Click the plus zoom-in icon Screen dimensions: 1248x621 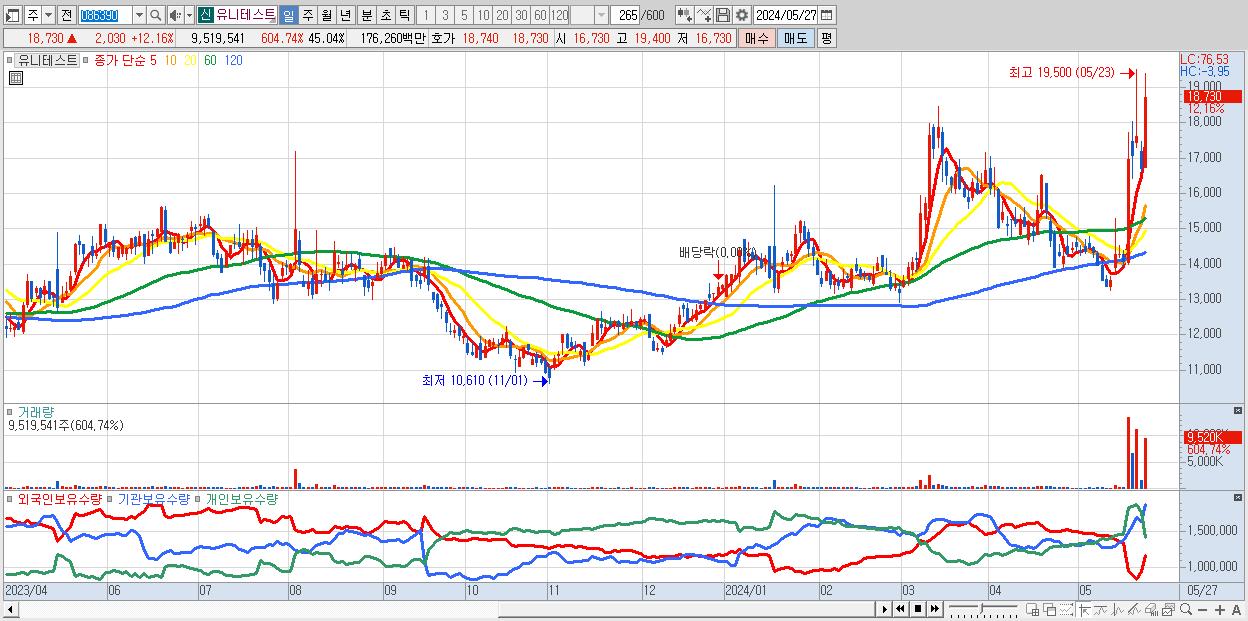point(1220,610)
